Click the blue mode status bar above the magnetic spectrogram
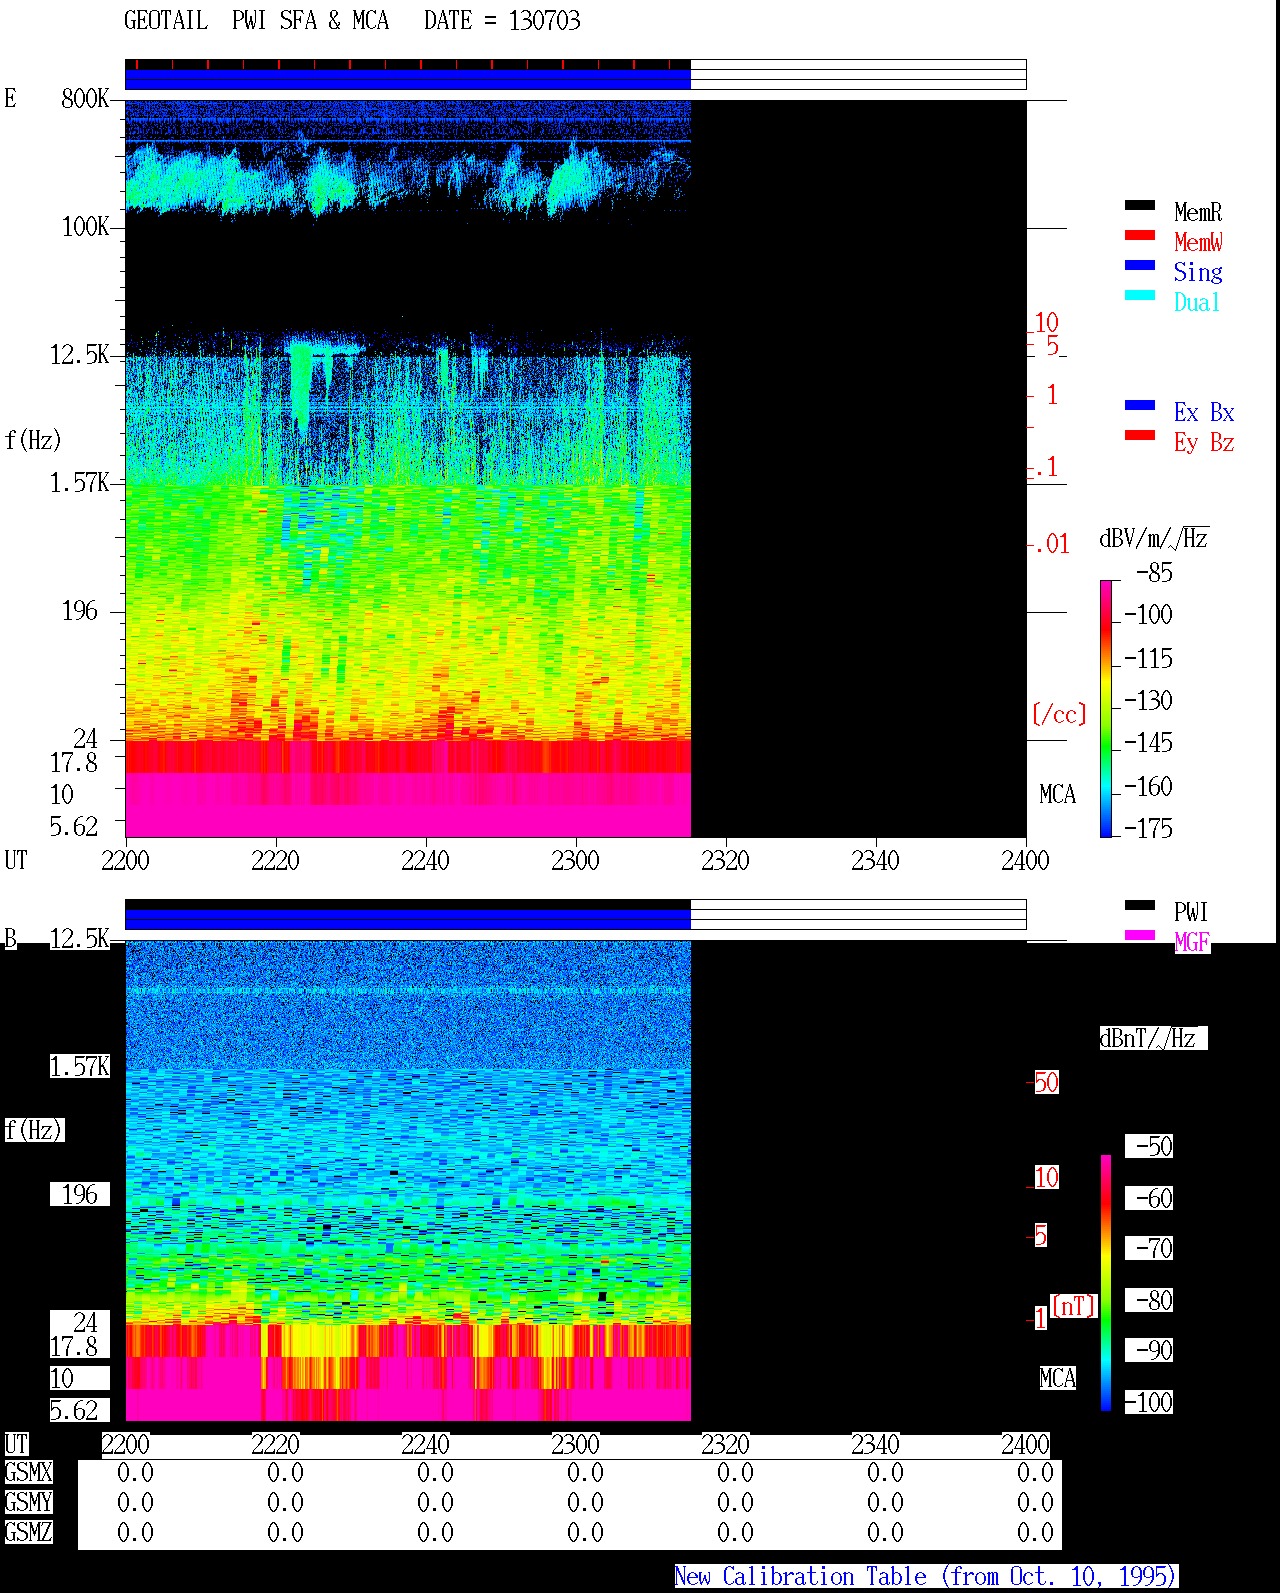Viewport: 1280px width, 1593px height. [408, 919]
